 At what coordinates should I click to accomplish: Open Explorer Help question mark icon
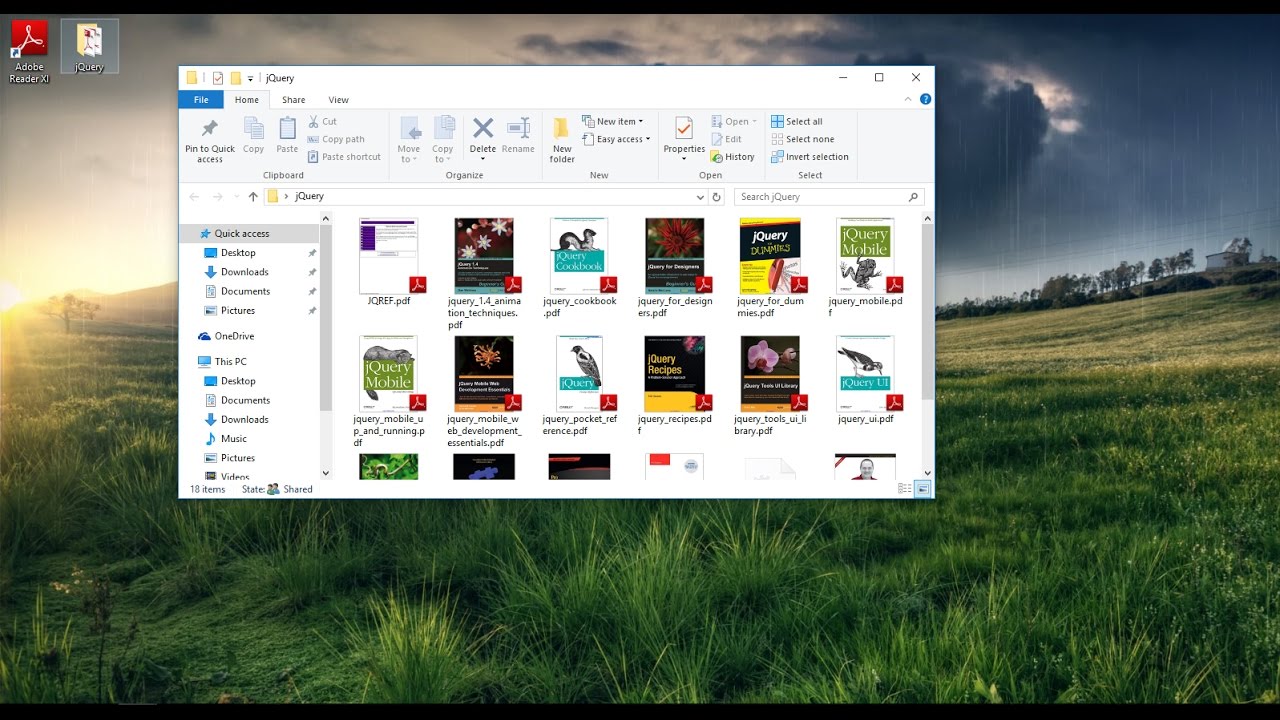pos(925,99)
